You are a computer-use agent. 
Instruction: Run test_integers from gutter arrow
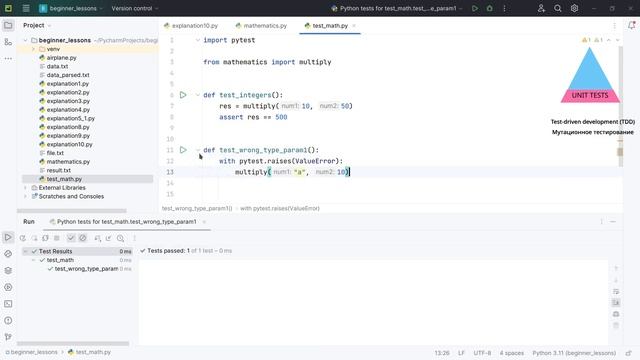point(183,95)
